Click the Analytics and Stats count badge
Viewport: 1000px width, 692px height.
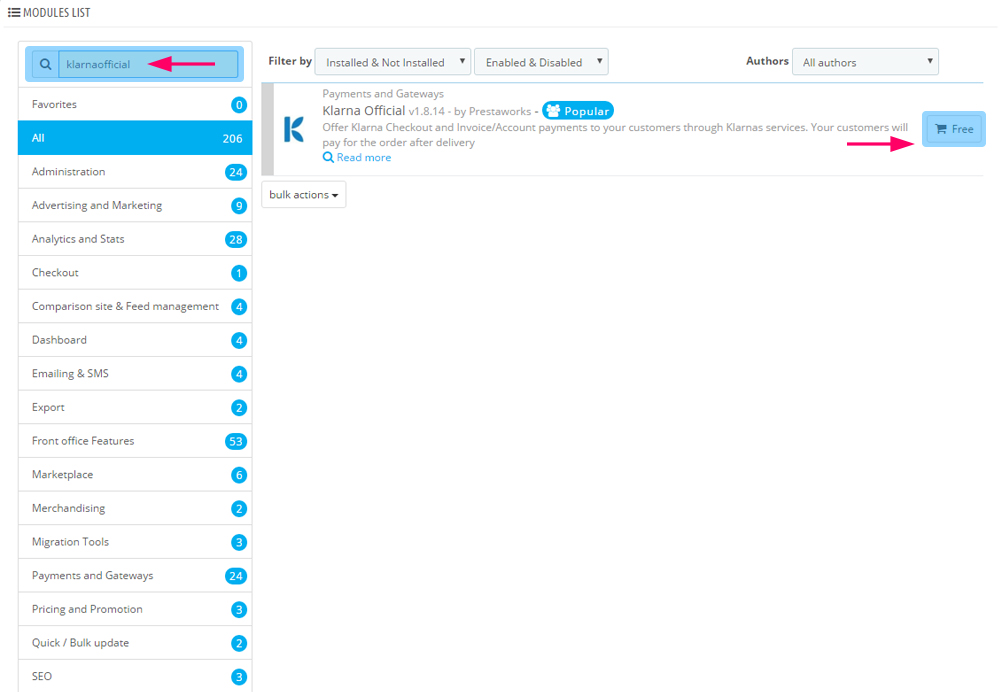point(236,239)
